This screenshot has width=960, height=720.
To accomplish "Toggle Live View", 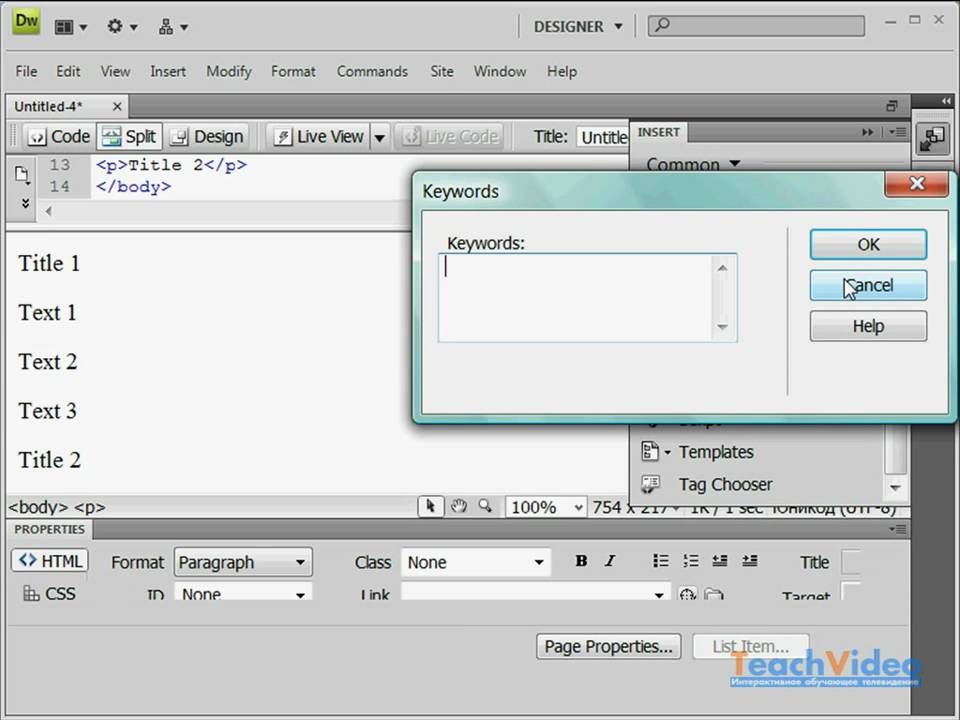I will point(319,137).
